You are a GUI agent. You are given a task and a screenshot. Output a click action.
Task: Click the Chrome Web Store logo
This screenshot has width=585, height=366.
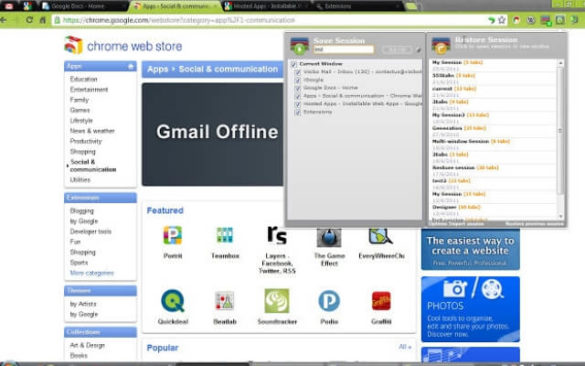(x=123, y=46)
